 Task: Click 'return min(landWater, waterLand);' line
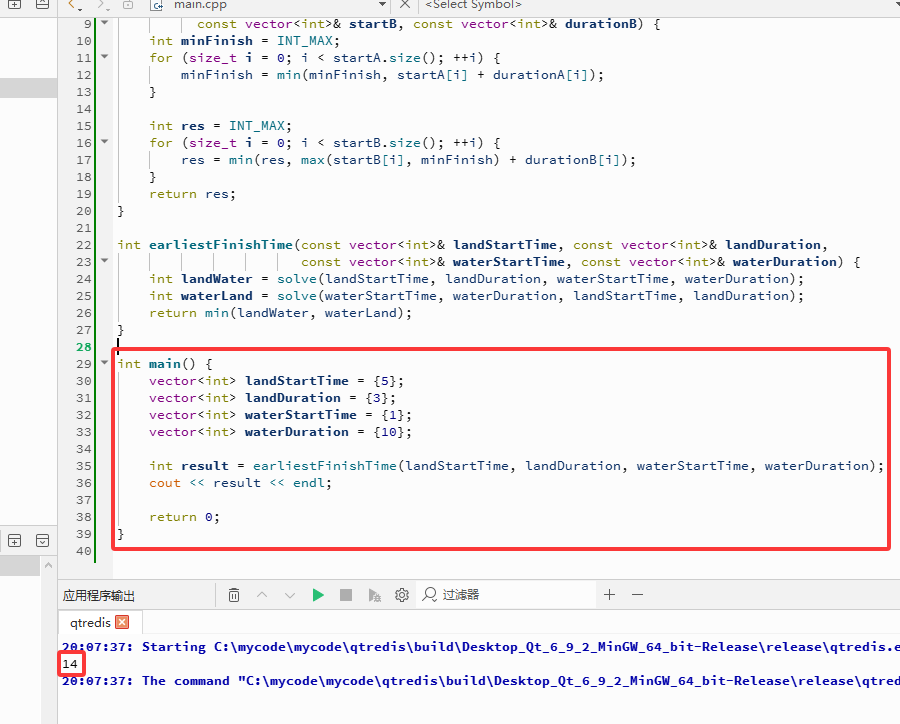click(281, 313)
